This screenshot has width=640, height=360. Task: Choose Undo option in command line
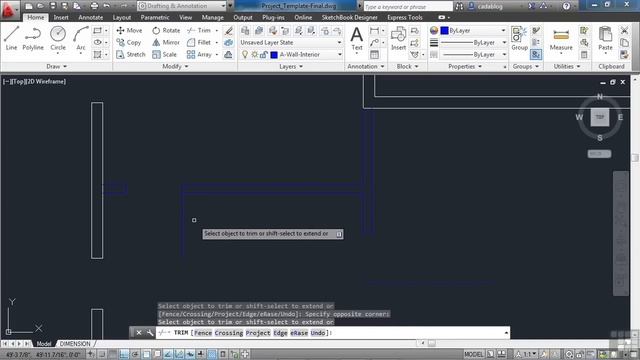[x=318, y=333]
